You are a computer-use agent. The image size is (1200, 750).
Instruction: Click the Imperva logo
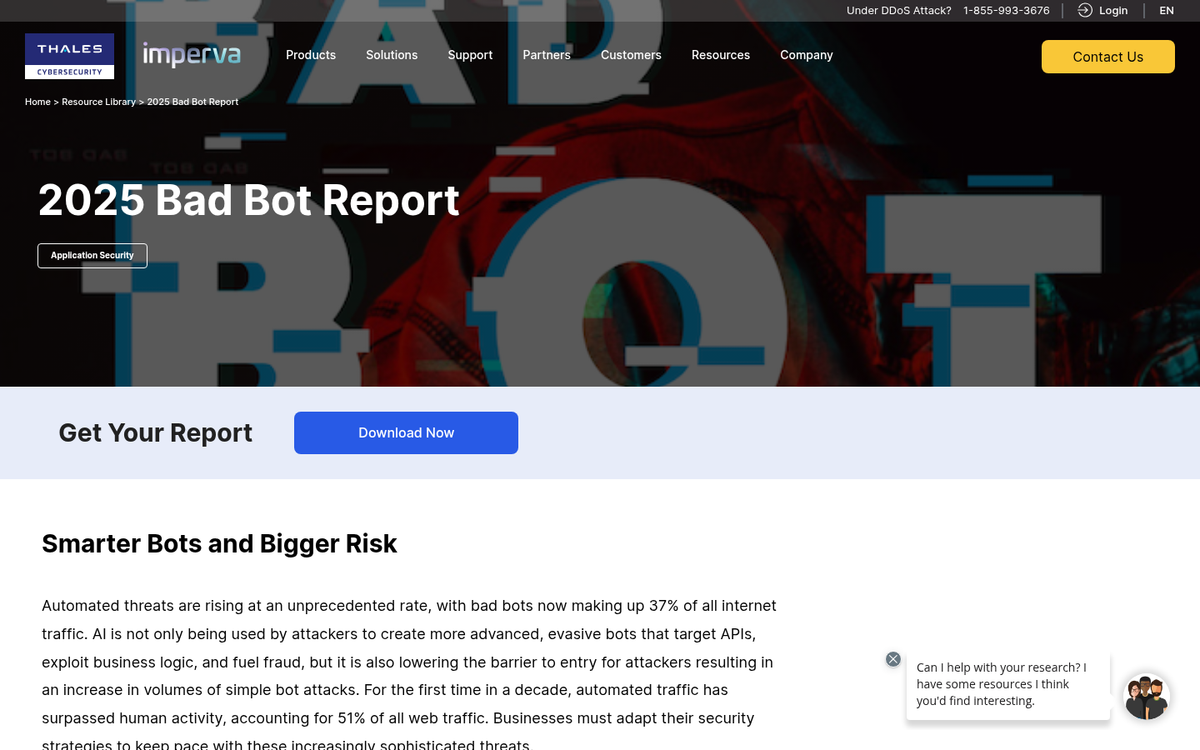(x=191, y=54)
